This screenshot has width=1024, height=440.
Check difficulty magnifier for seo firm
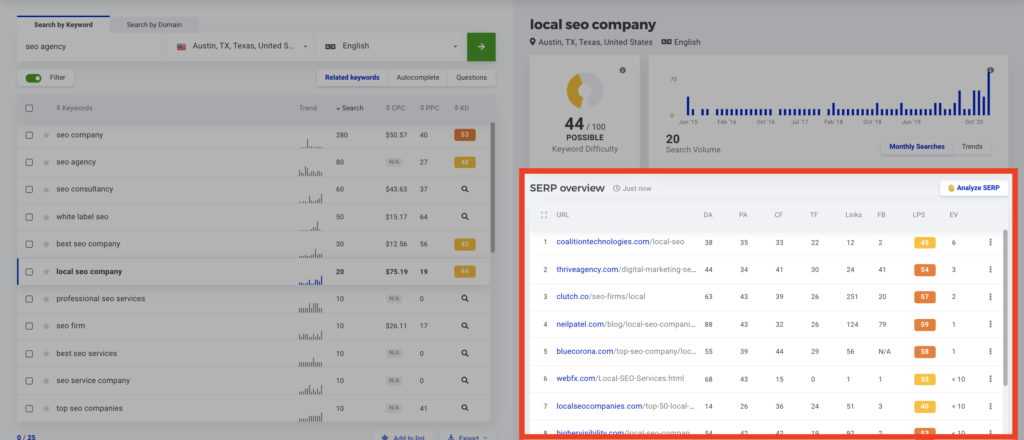point(464,326)
